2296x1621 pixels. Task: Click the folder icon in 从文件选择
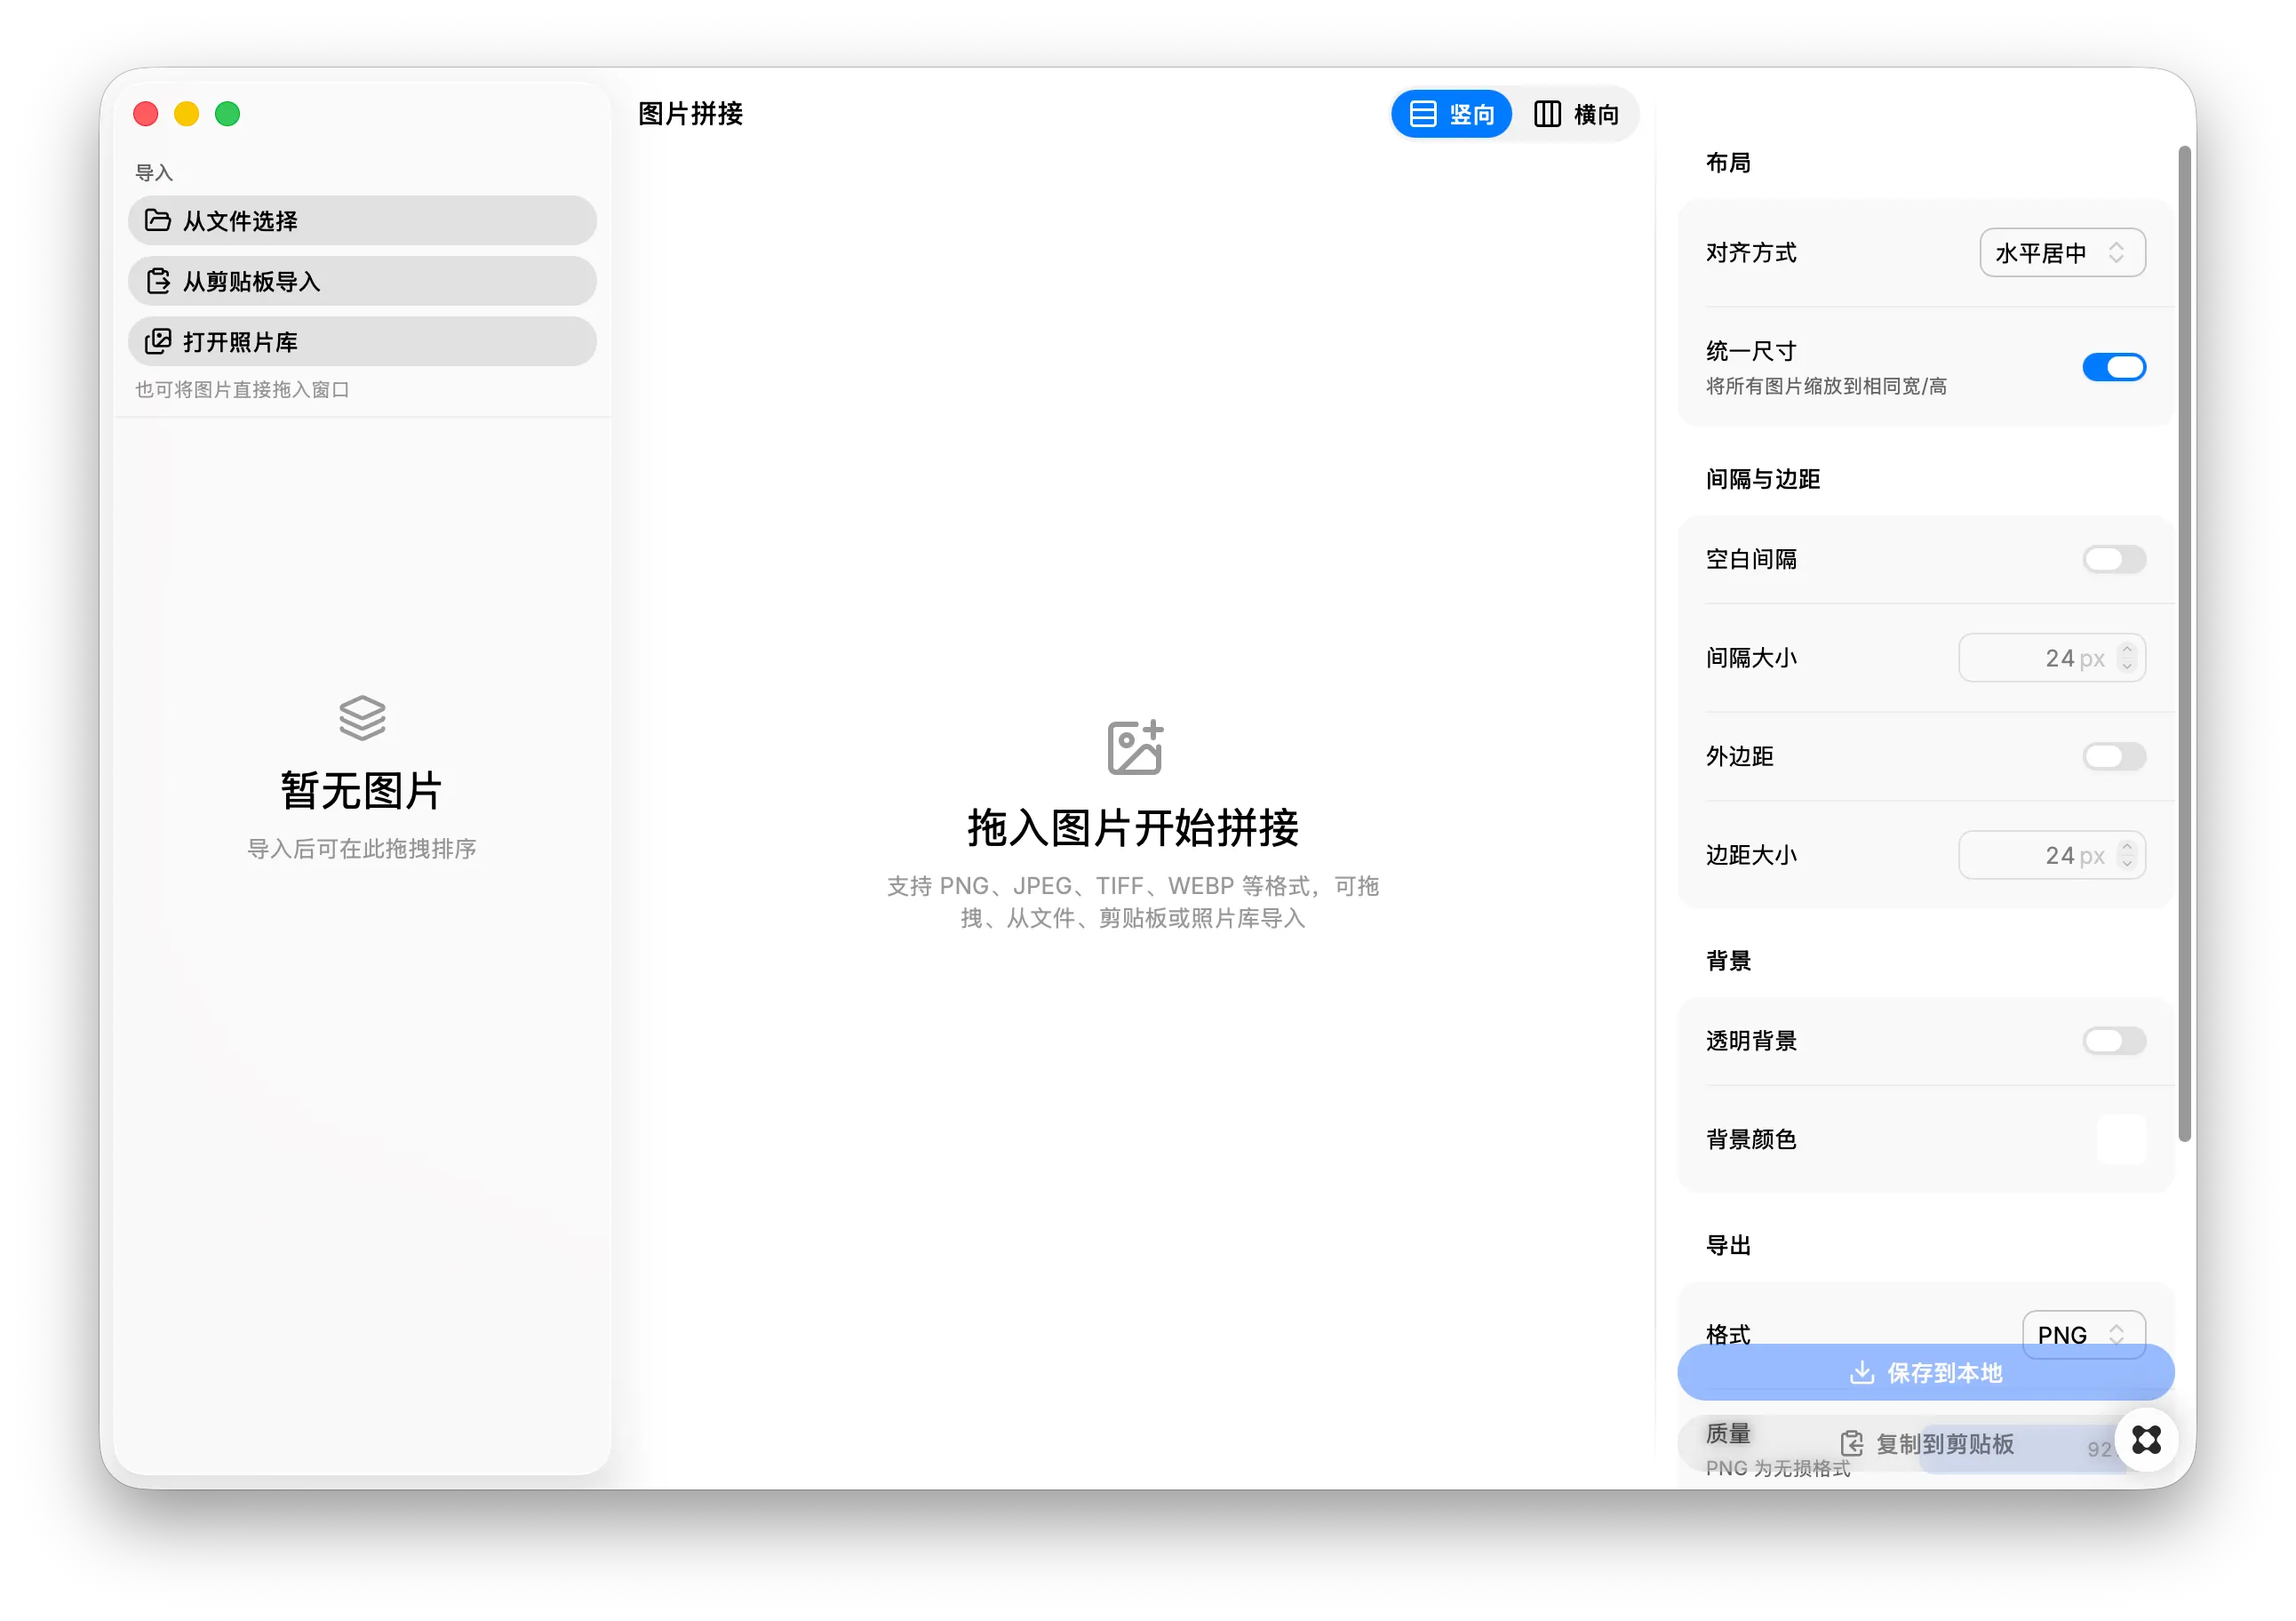click(x=157, y=220)
